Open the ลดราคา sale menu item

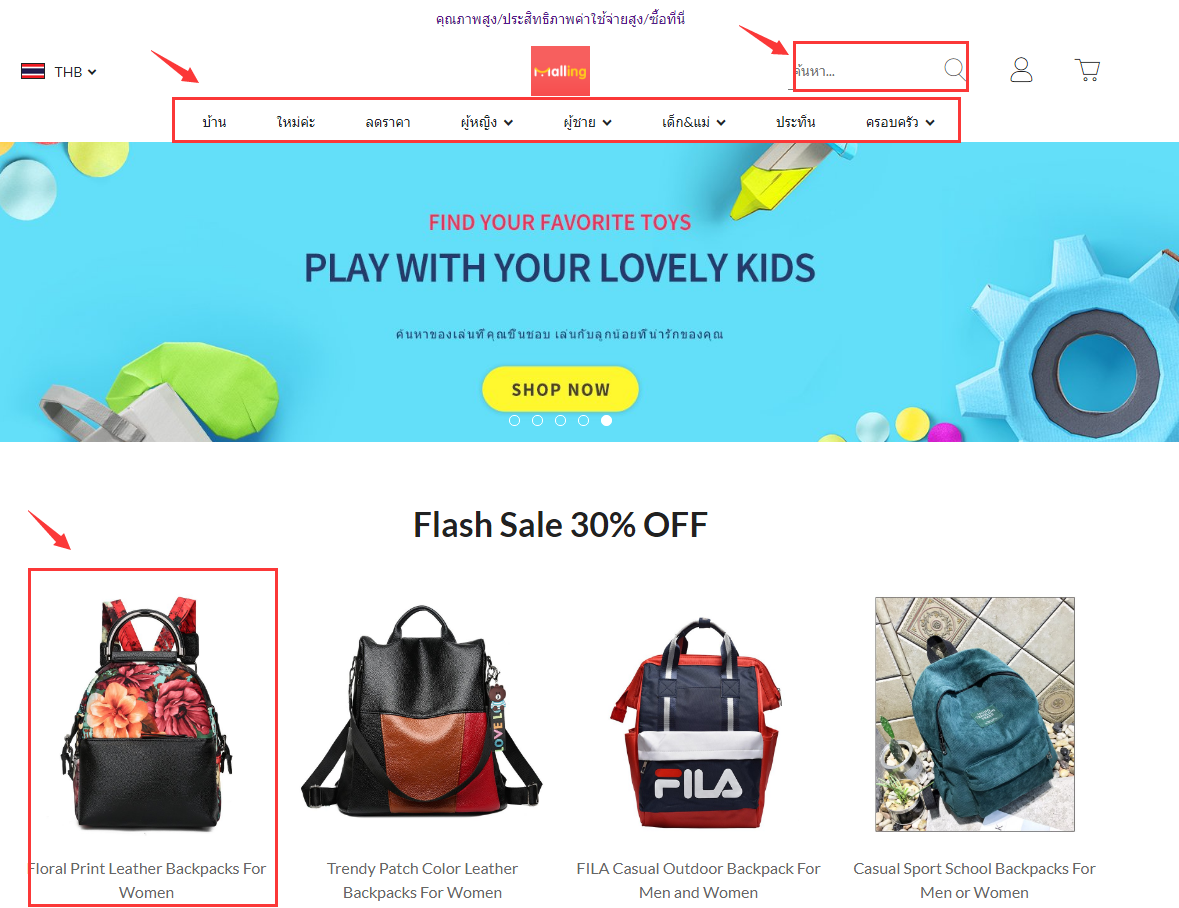388,122
